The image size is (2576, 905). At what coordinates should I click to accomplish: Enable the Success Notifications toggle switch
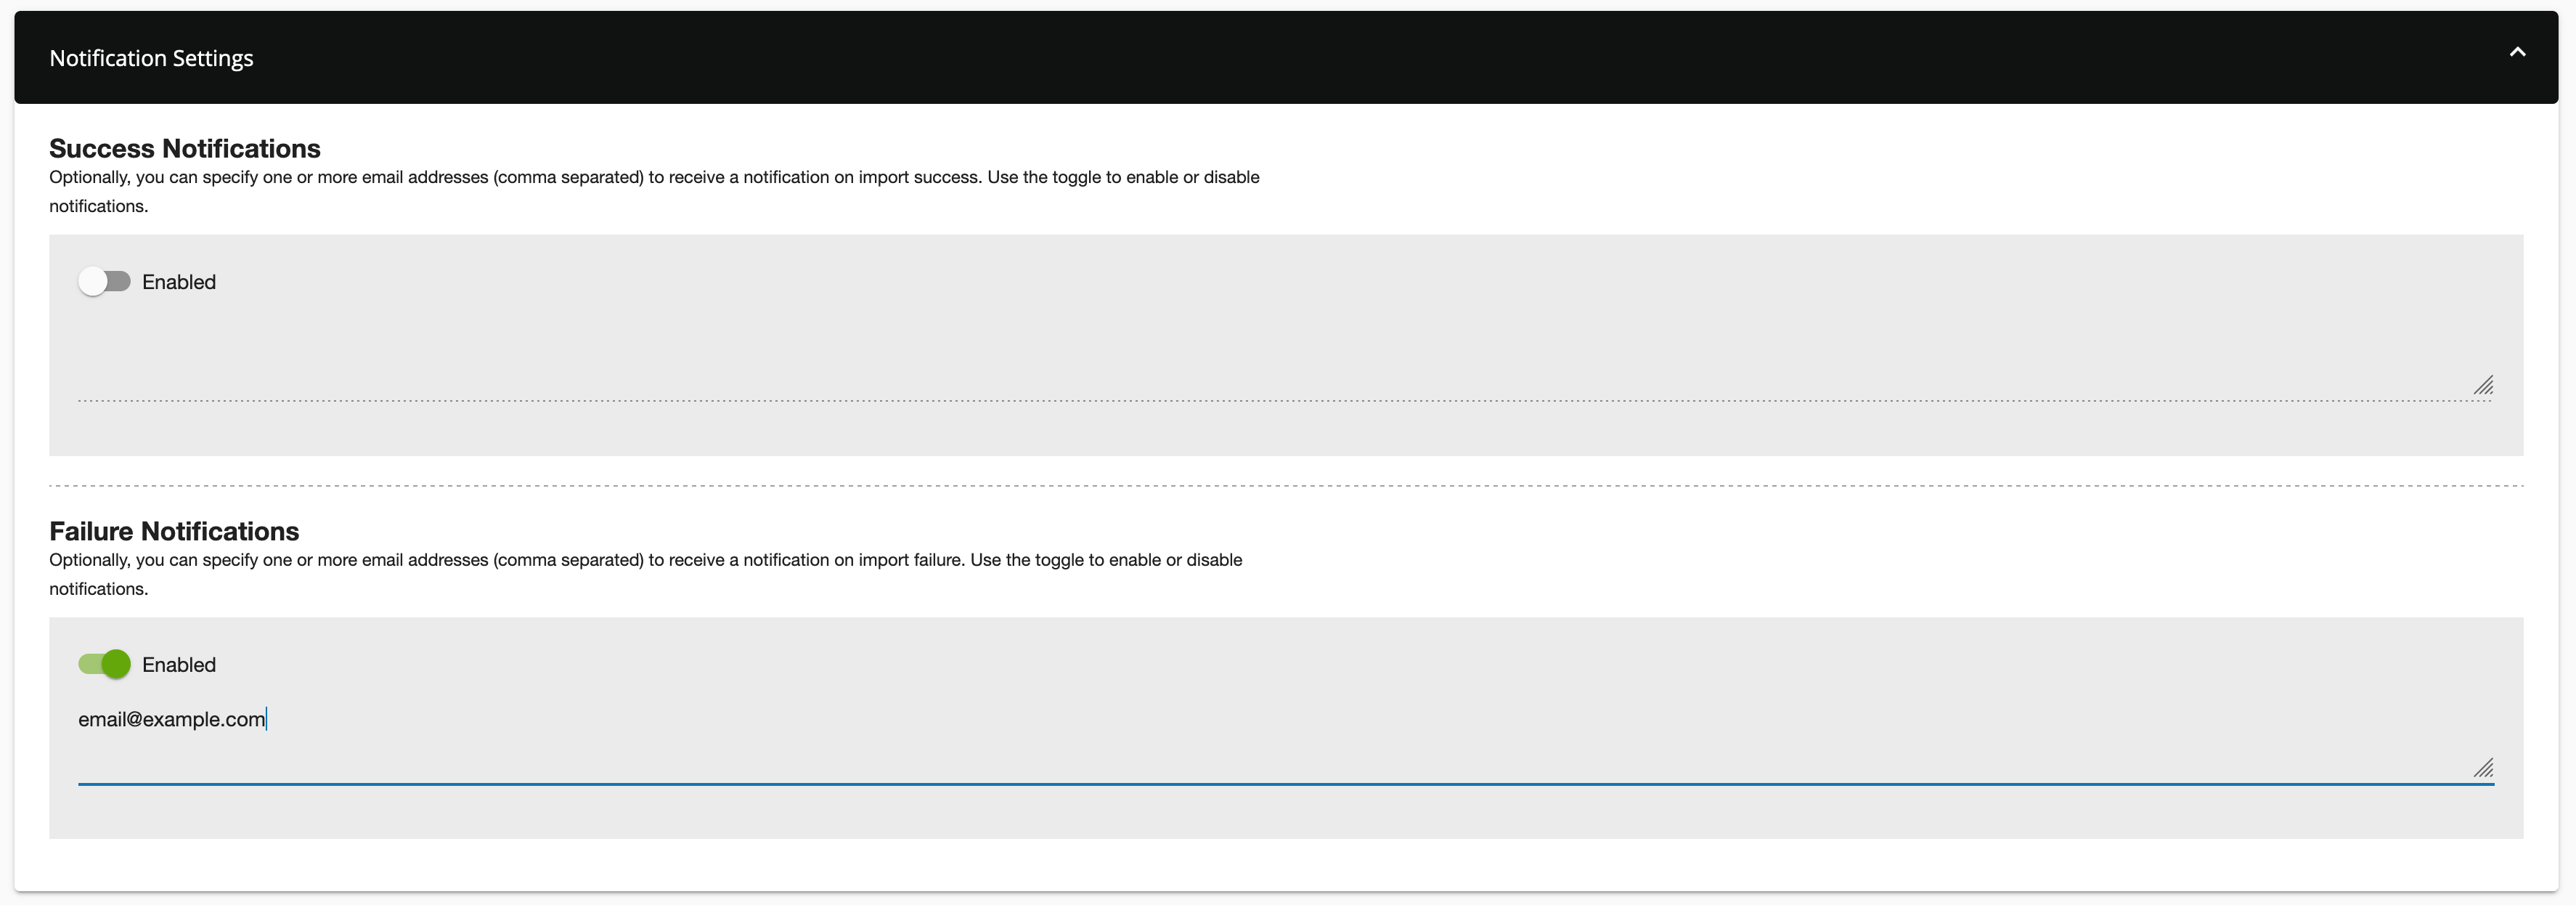(105, 282)
